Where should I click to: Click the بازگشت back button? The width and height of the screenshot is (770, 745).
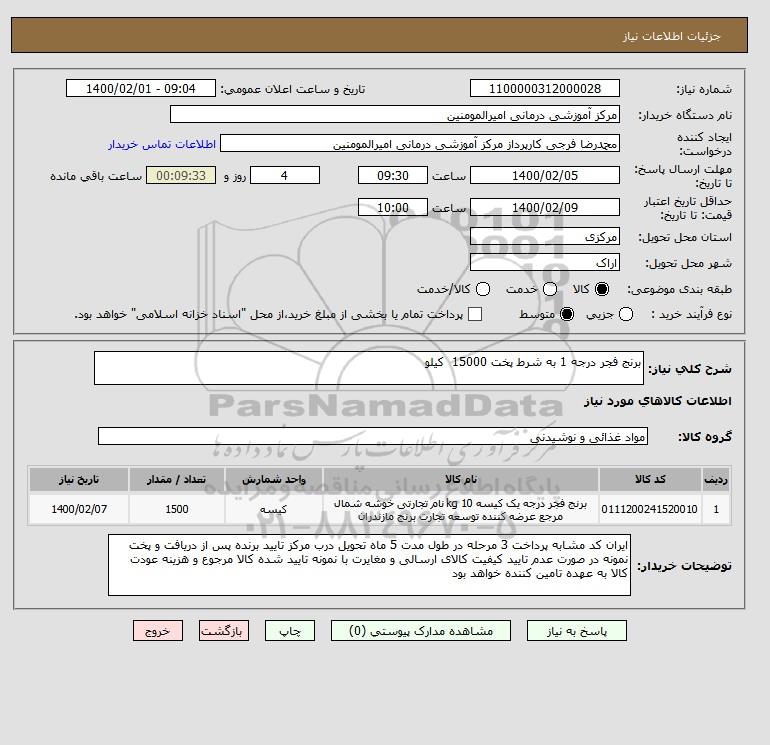[x=224, y=631]
